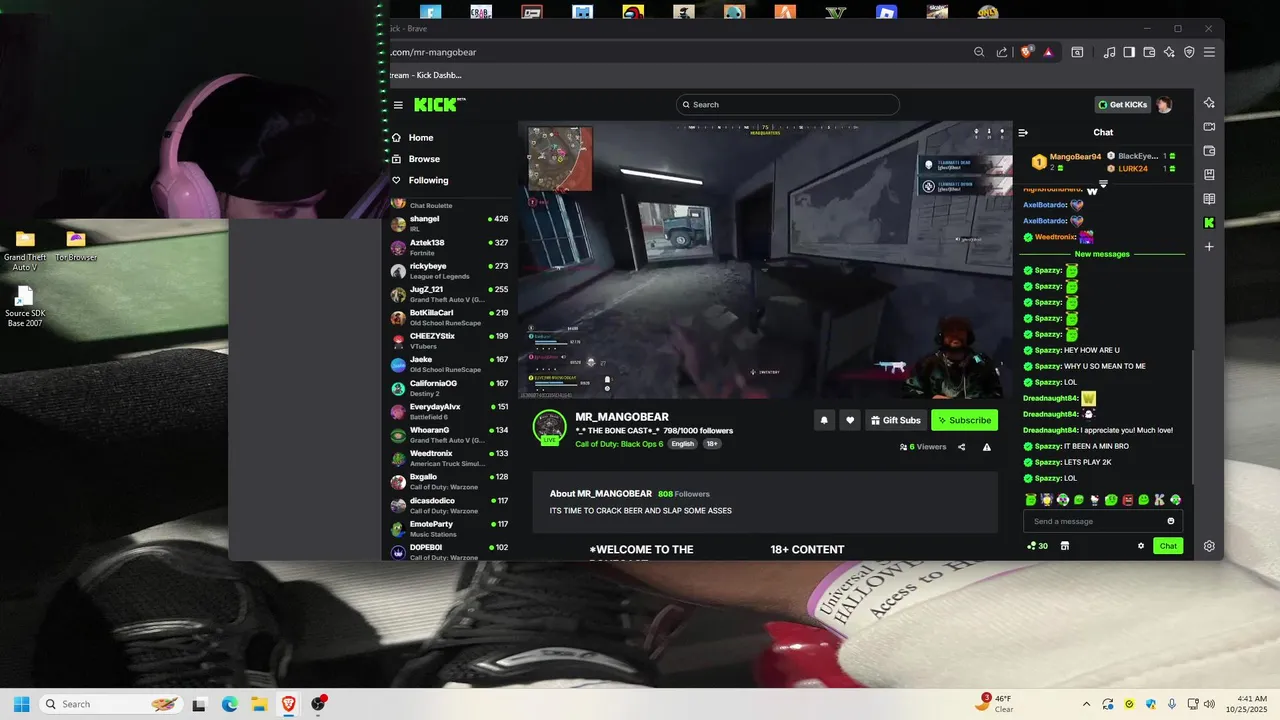This screenshot has height=720, width=1280.
Task: Open Browse in Kick sidebar
Action: click(423, 159)
